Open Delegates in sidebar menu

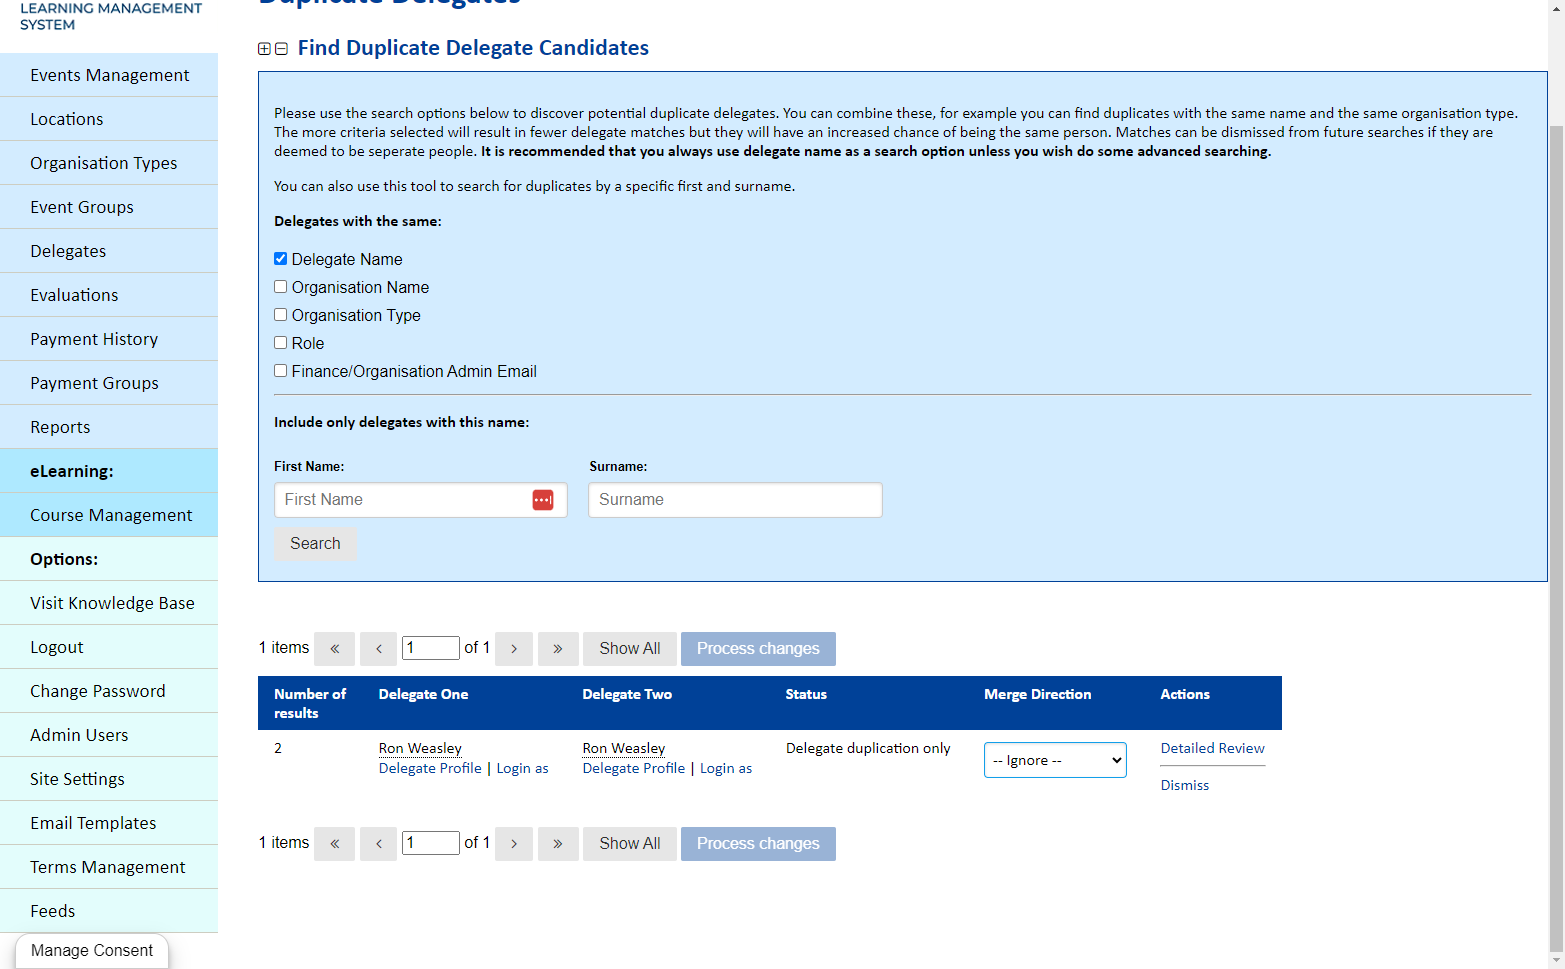[109, 251]
